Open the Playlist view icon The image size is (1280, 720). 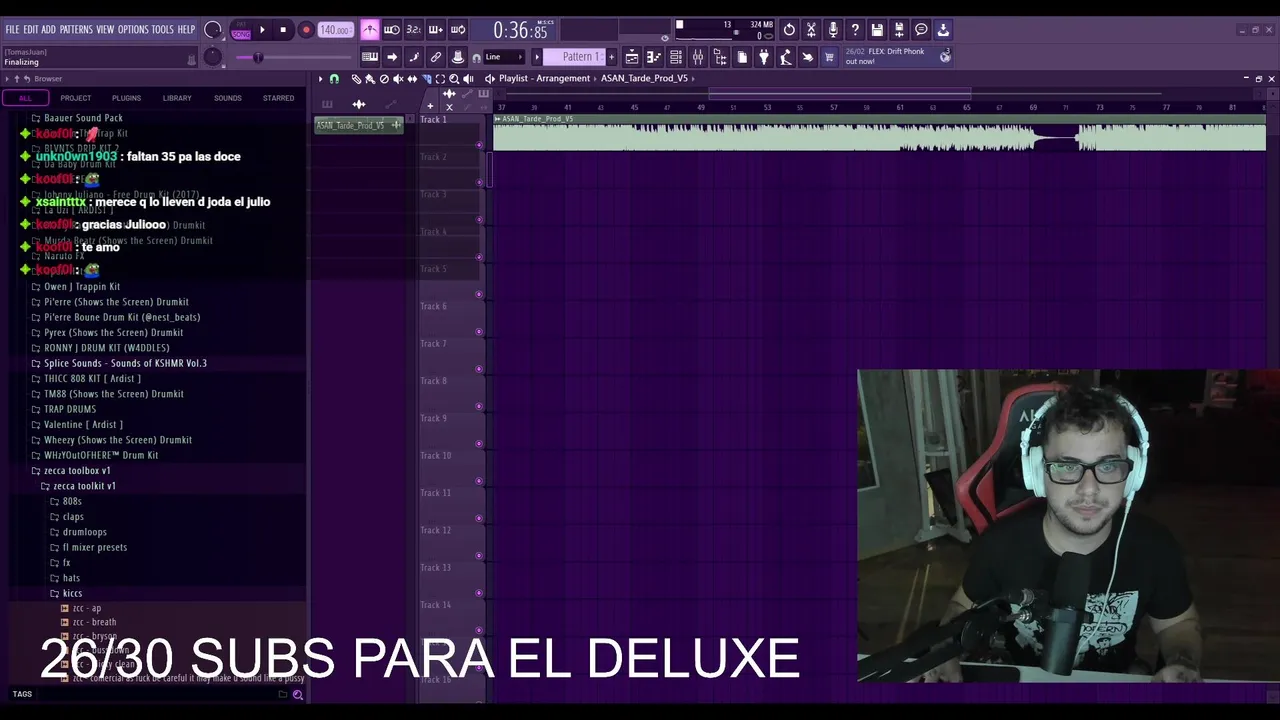click(632, 57)
